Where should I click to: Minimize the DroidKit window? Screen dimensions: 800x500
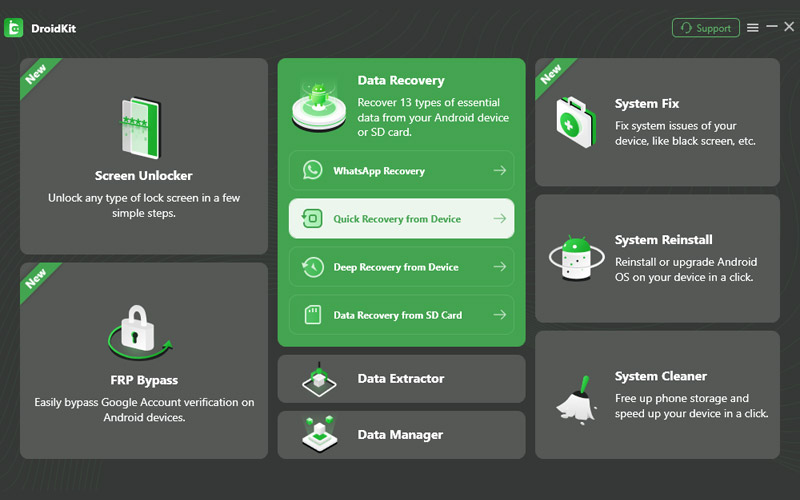click(x=772, y=27)
